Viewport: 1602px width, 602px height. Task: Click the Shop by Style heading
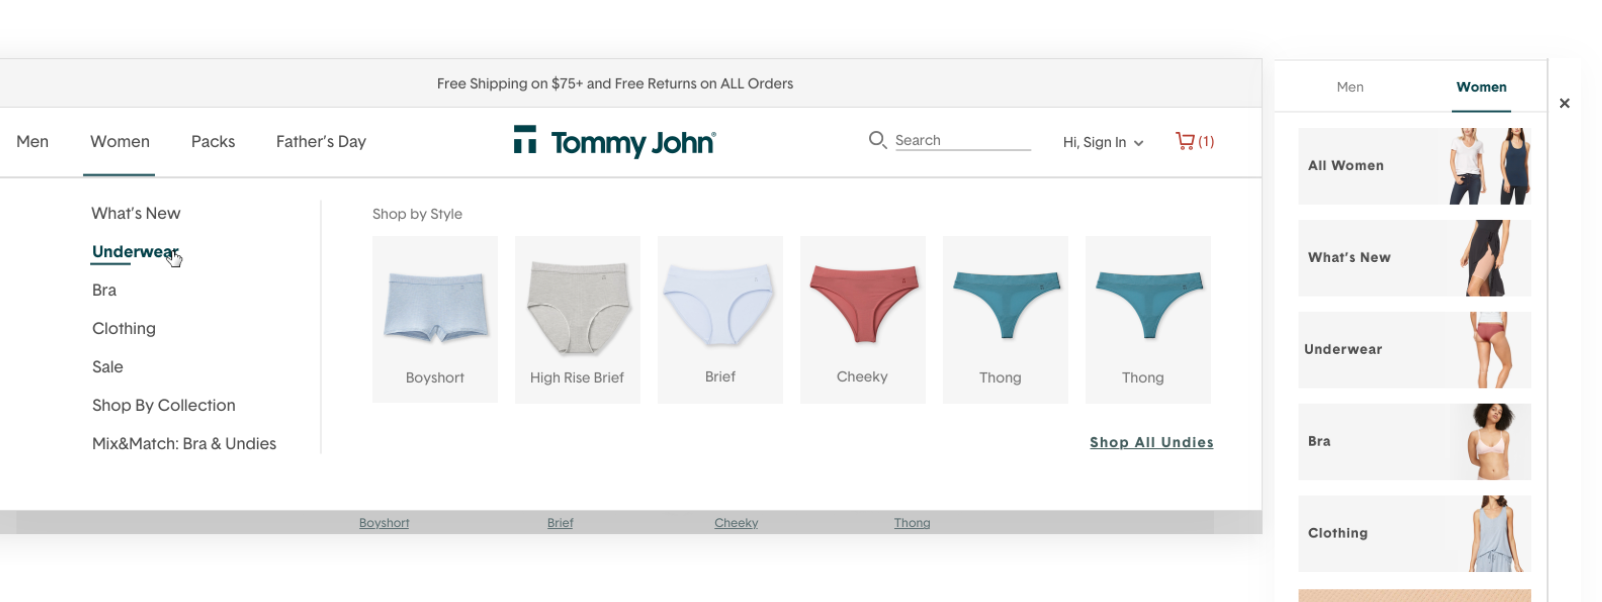click(x=417, y=214)
